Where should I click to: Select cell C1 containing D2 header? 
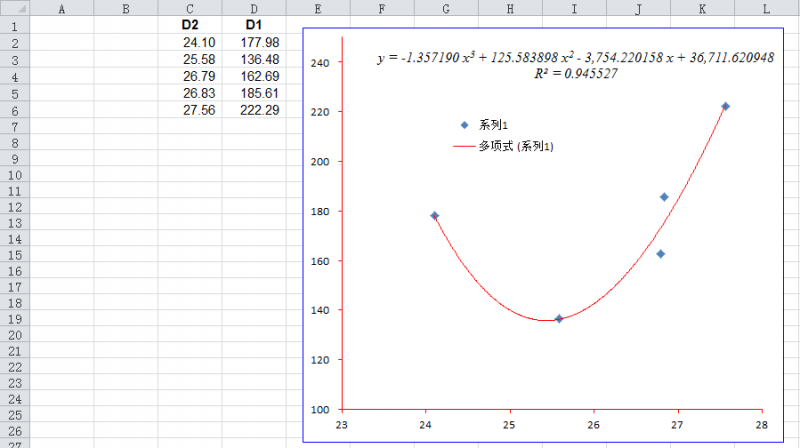tap(190, 25)
